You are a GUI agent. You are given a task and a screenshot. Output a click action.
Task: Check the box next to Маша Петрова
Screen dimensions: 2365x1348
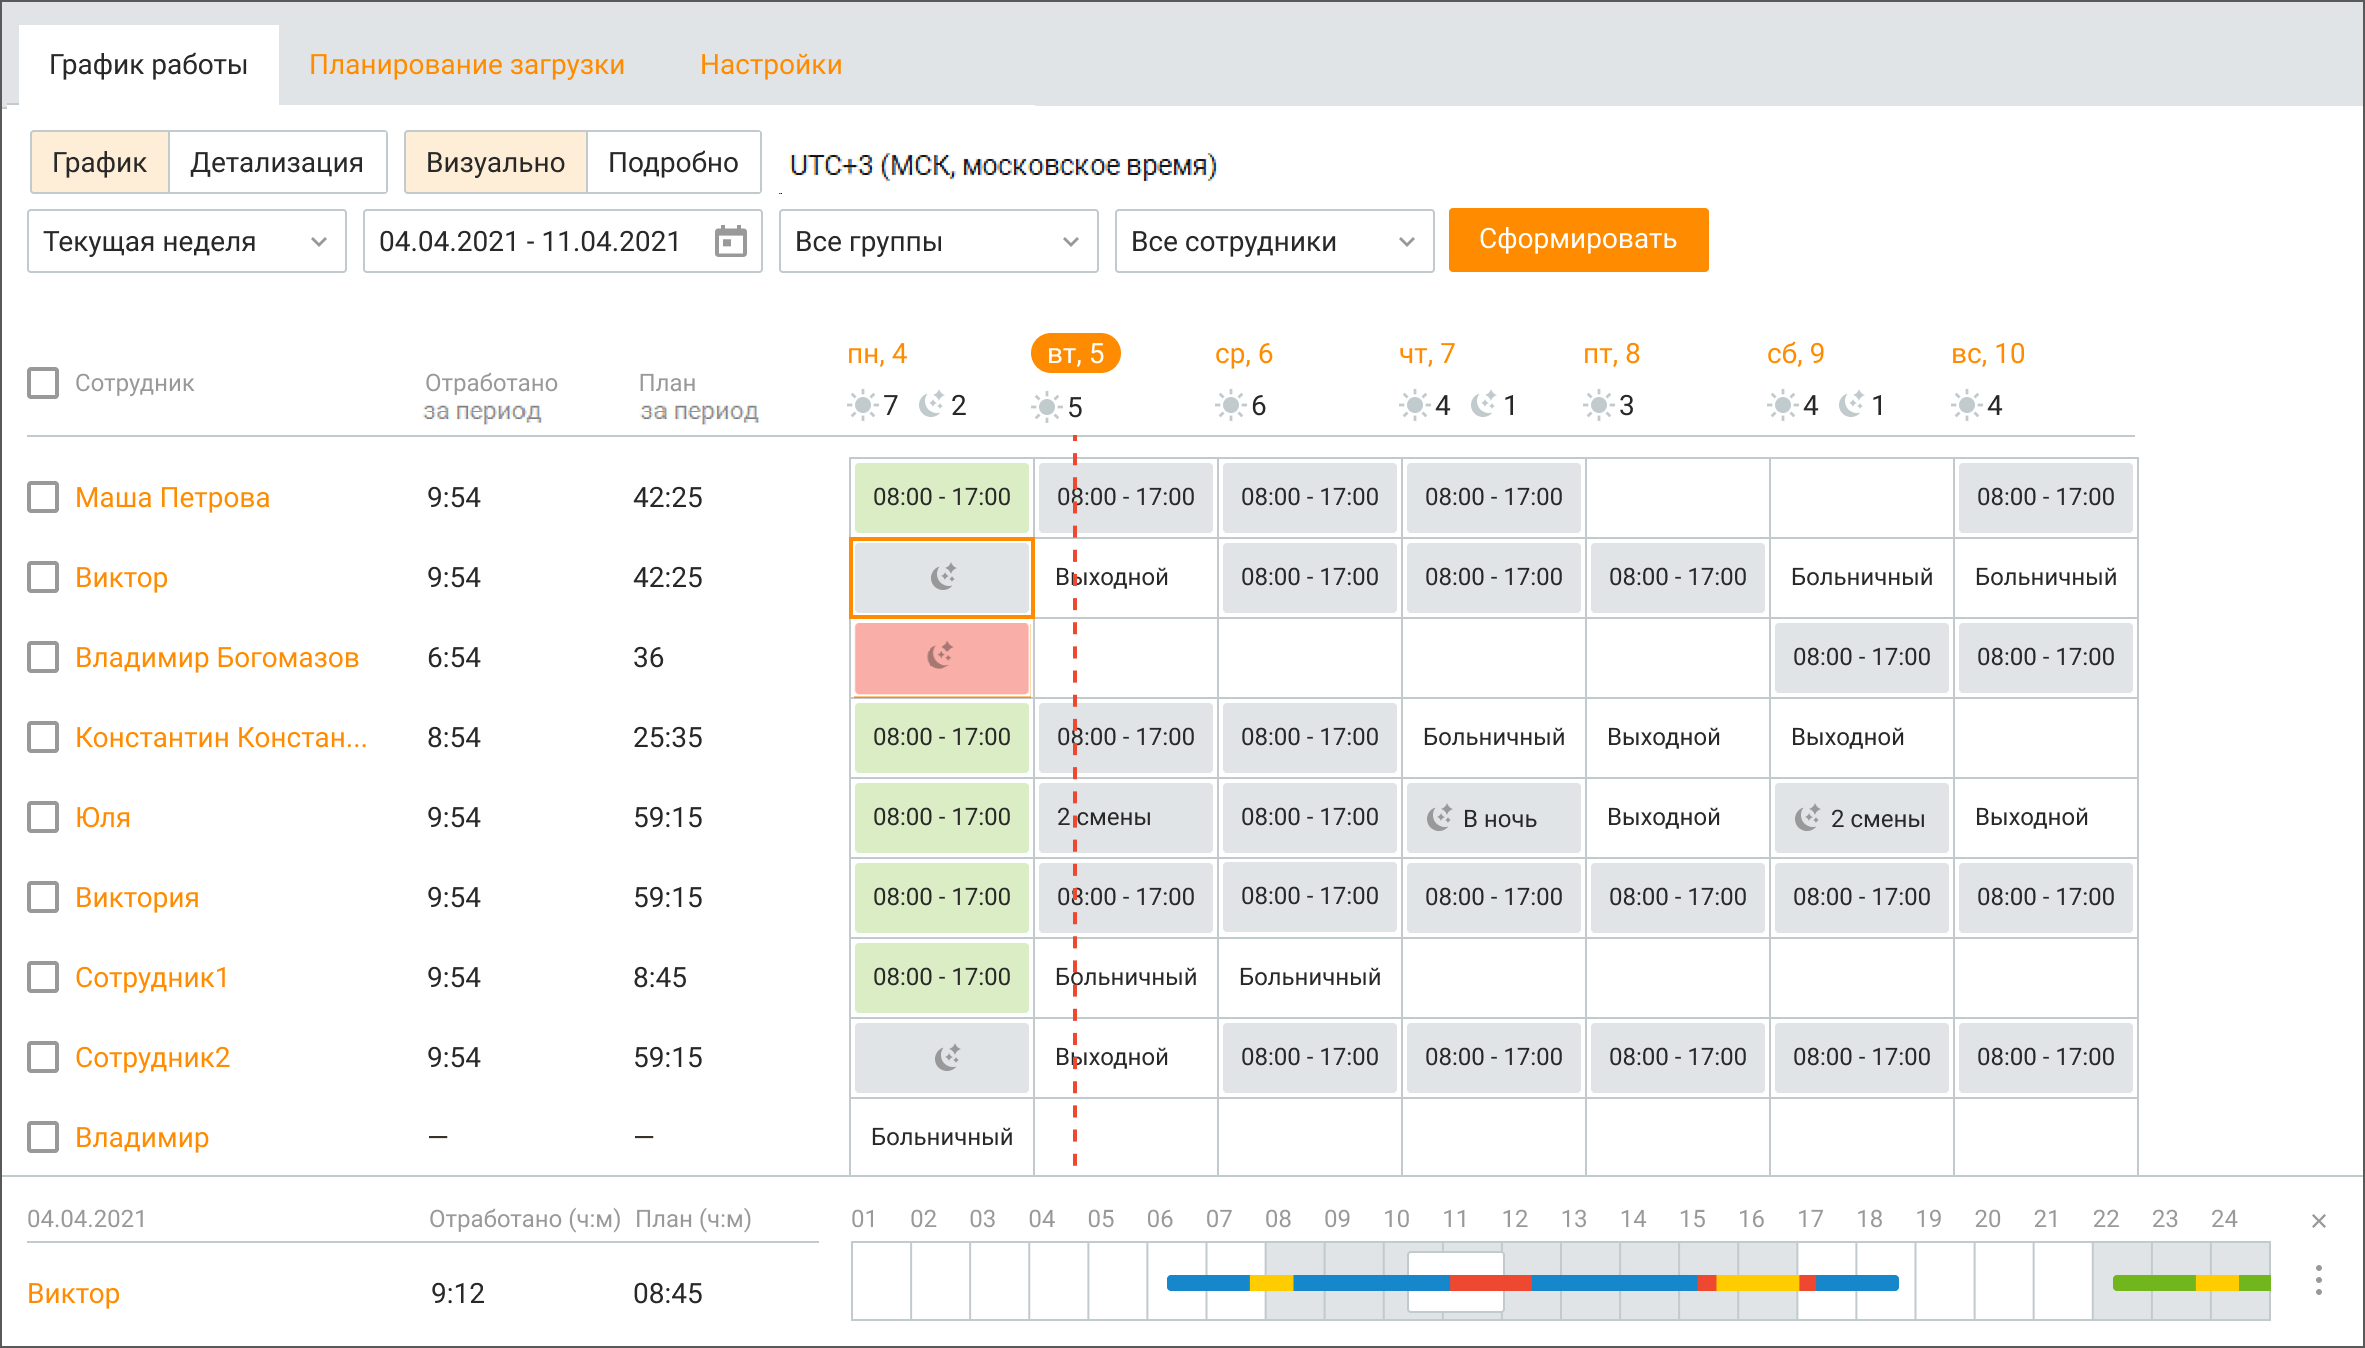pyautogui.click(x=43, y=497)
